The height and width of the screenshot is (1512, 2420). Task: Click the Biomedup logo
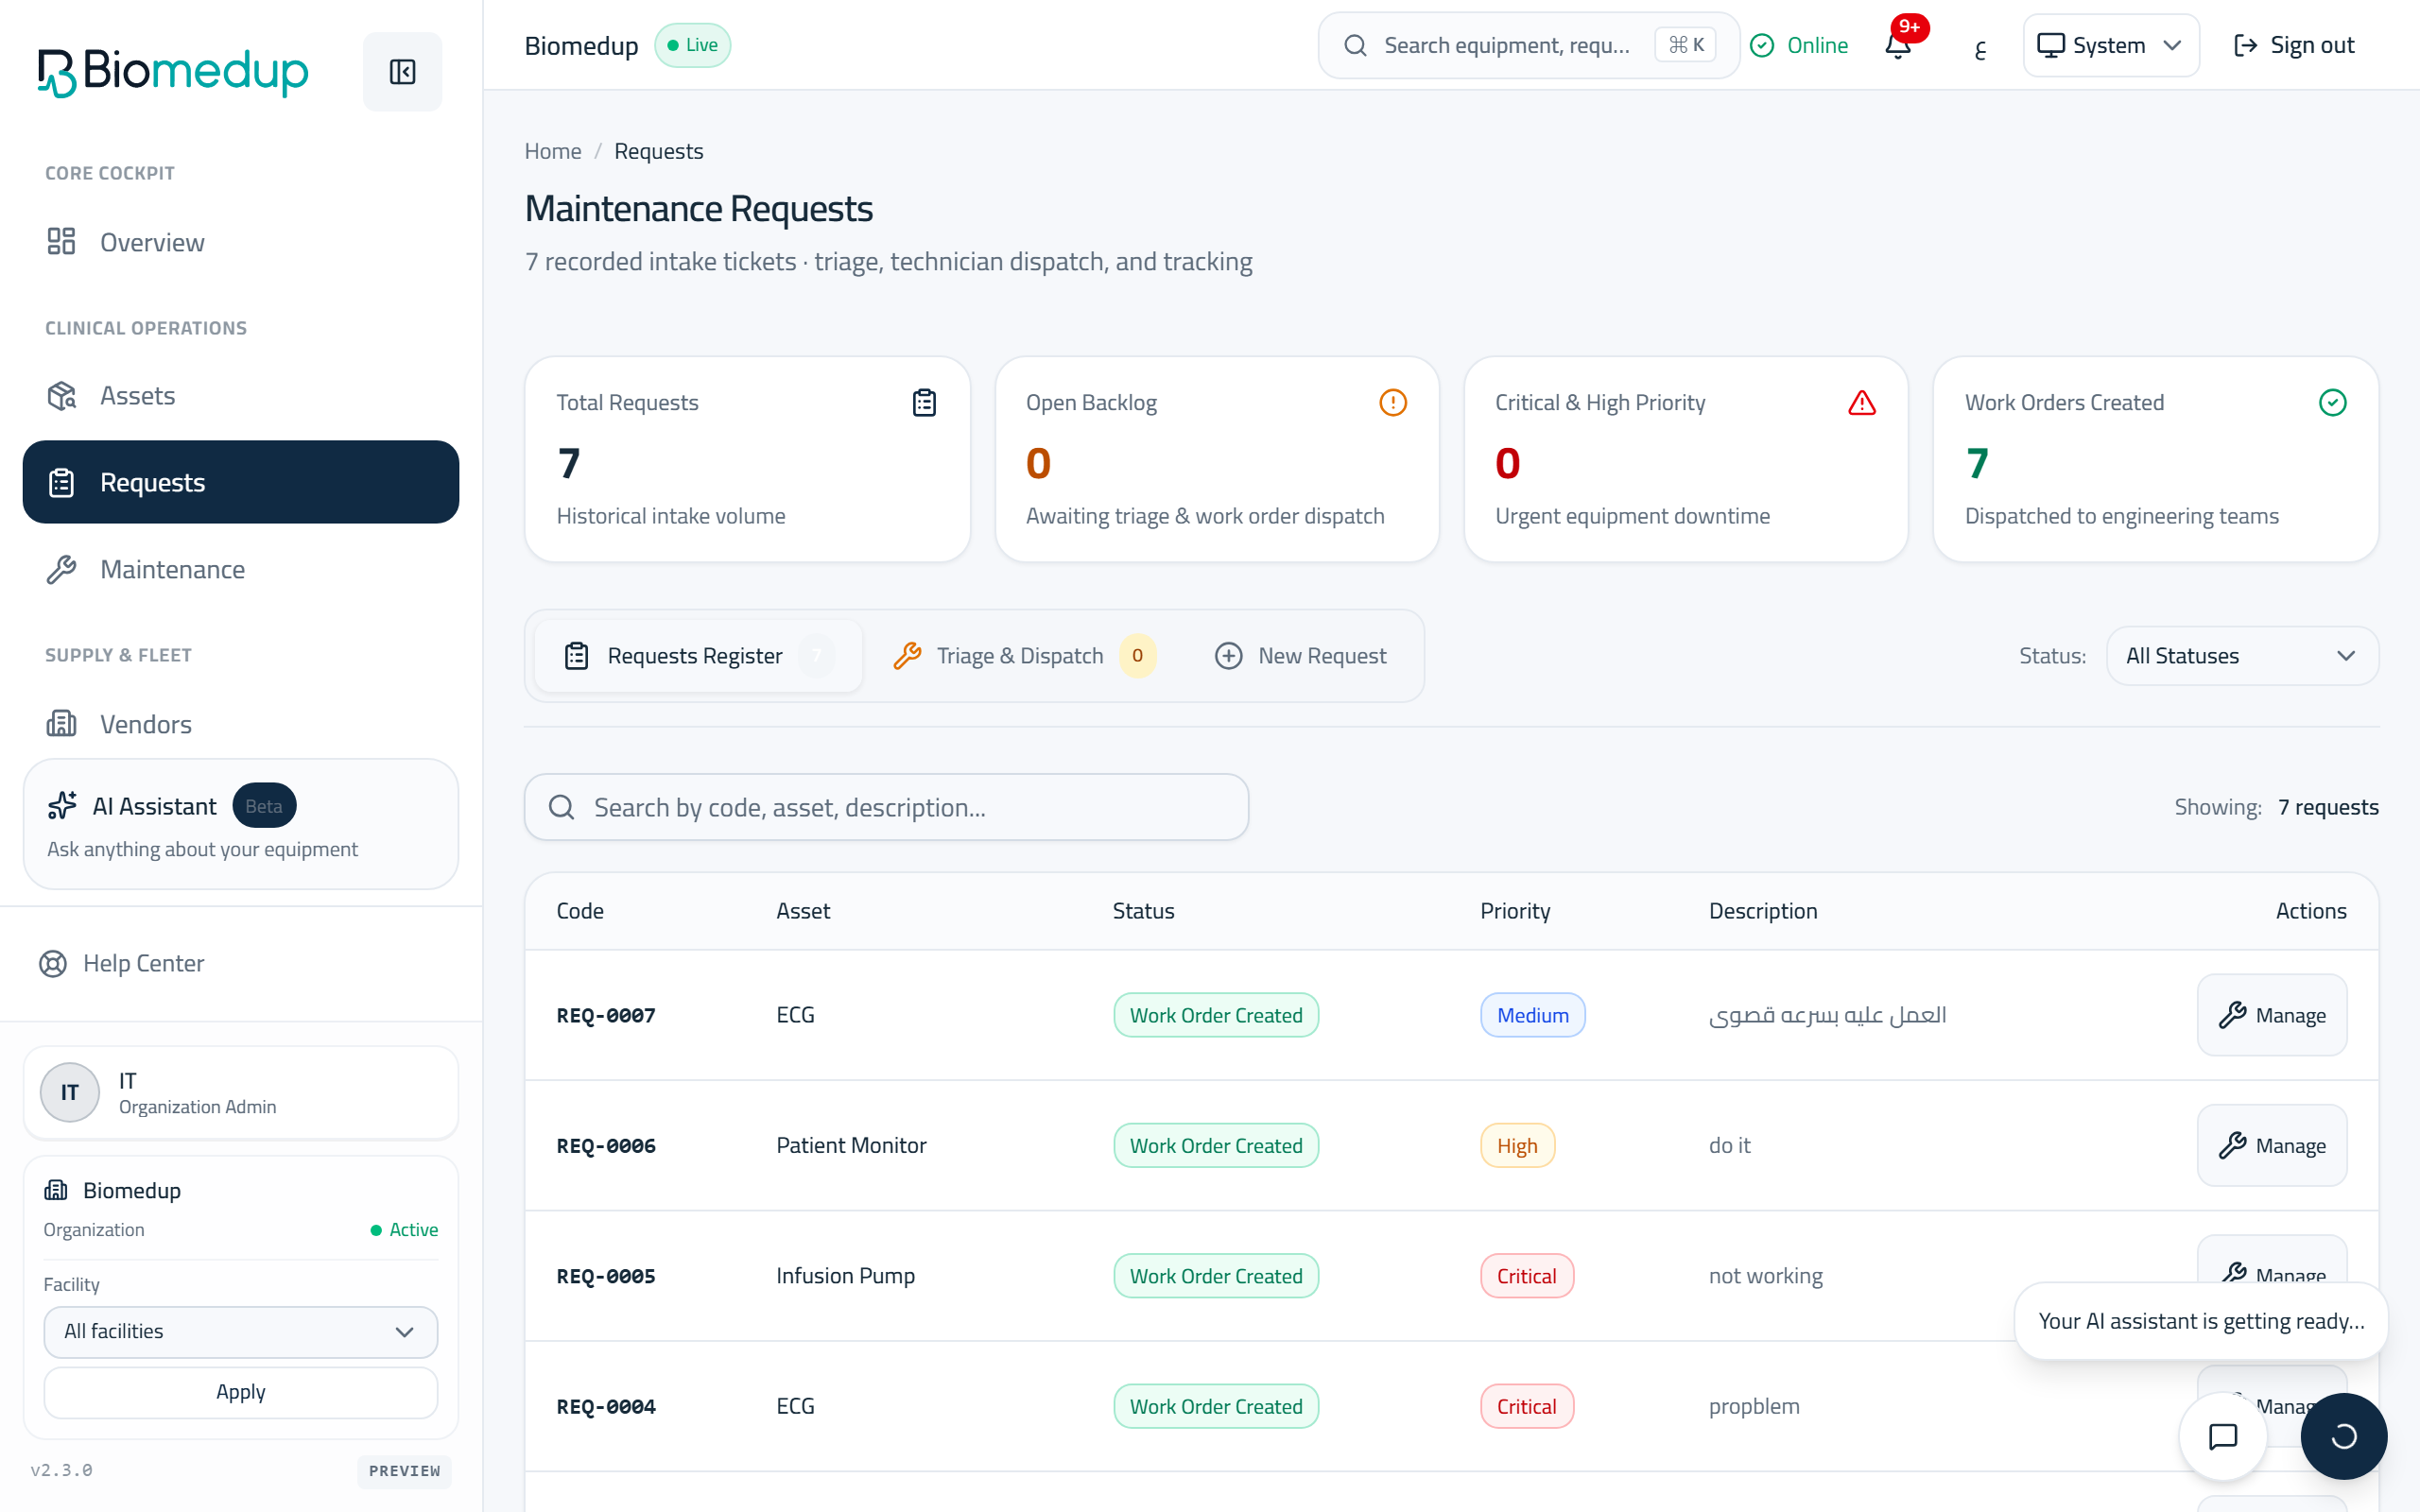click(173, 72)
